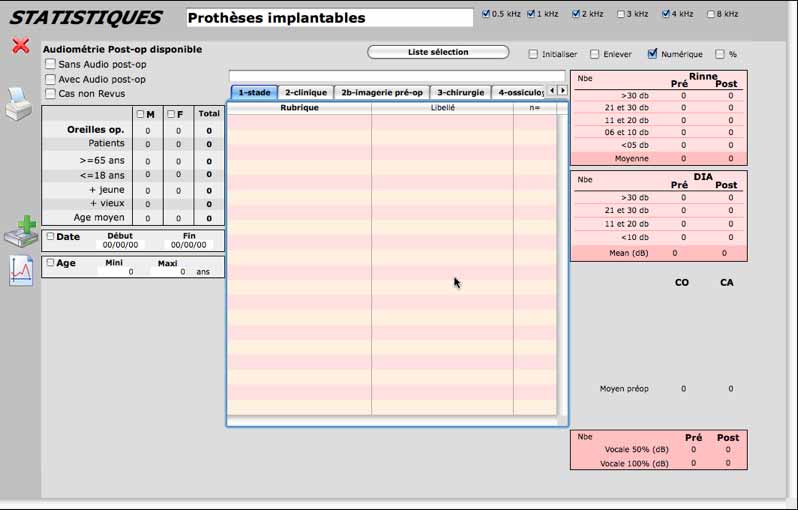Toggle the 0.5 kHz checkbox

(486, 14)
